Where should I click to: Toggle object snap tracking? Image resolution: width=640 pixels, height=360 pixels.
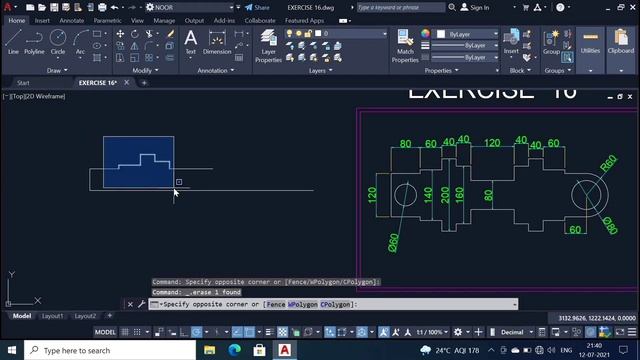[237, 332]
